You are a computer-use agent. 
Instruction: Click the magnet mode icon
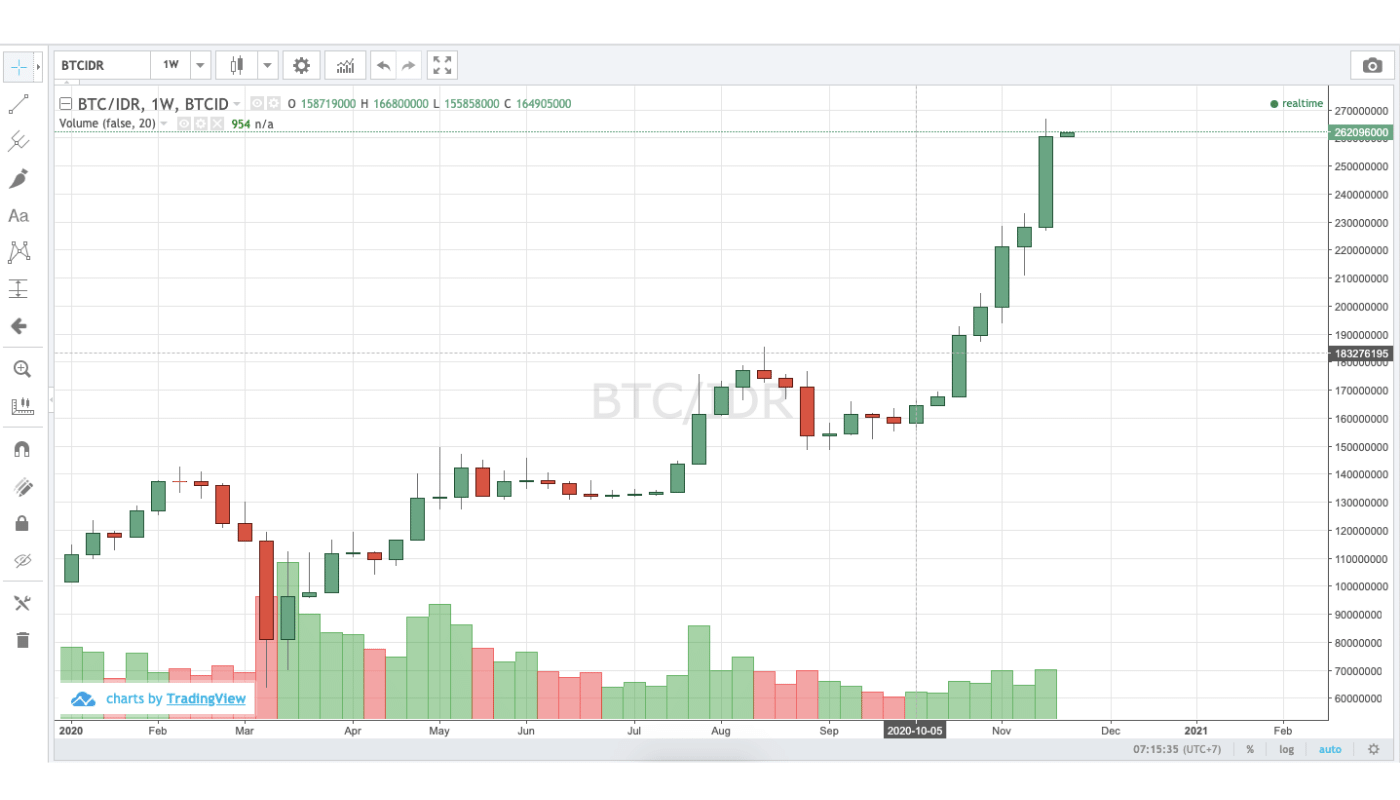(x=21, y=450)
